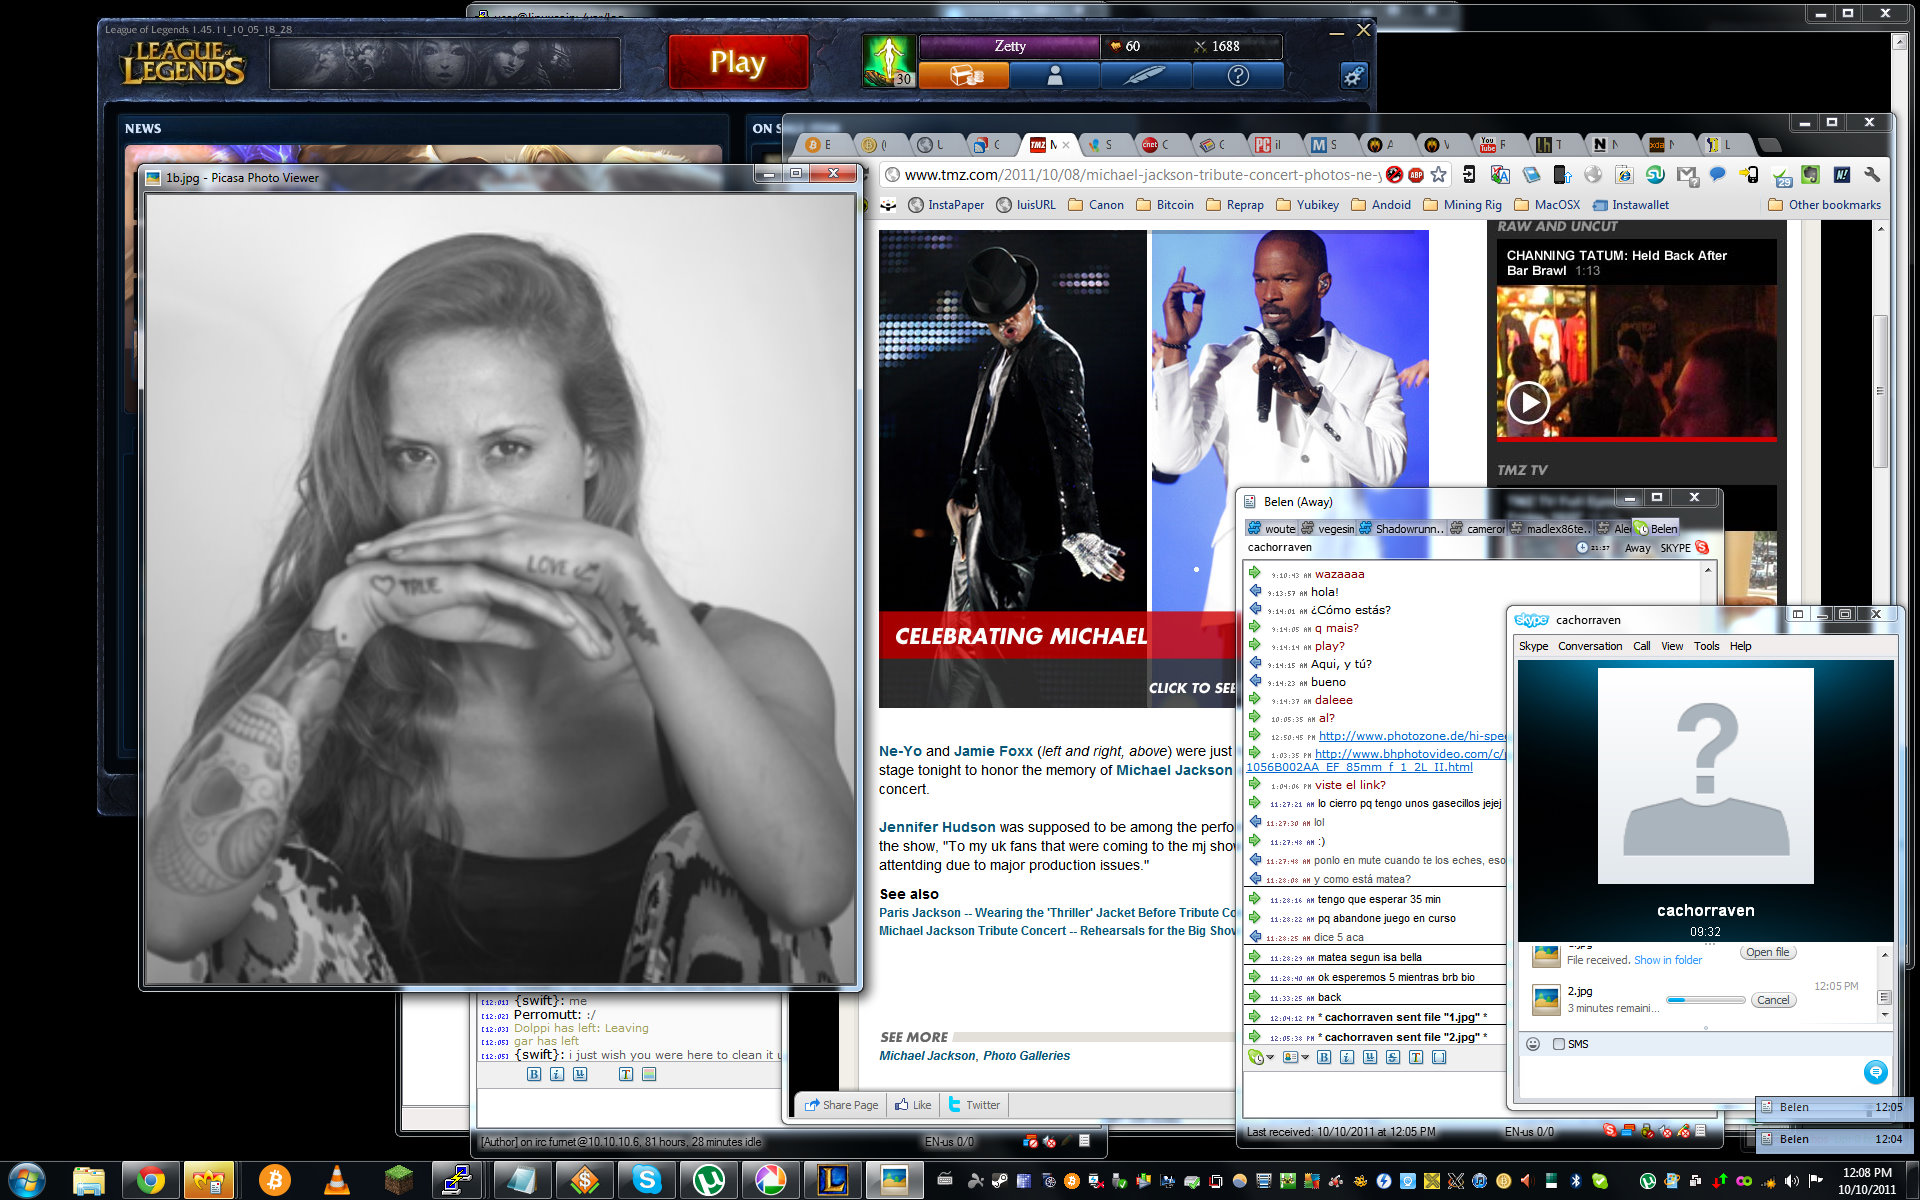1920x1200 pixels.
Task: Open League client help question mark
Action: click(1238, 76)
